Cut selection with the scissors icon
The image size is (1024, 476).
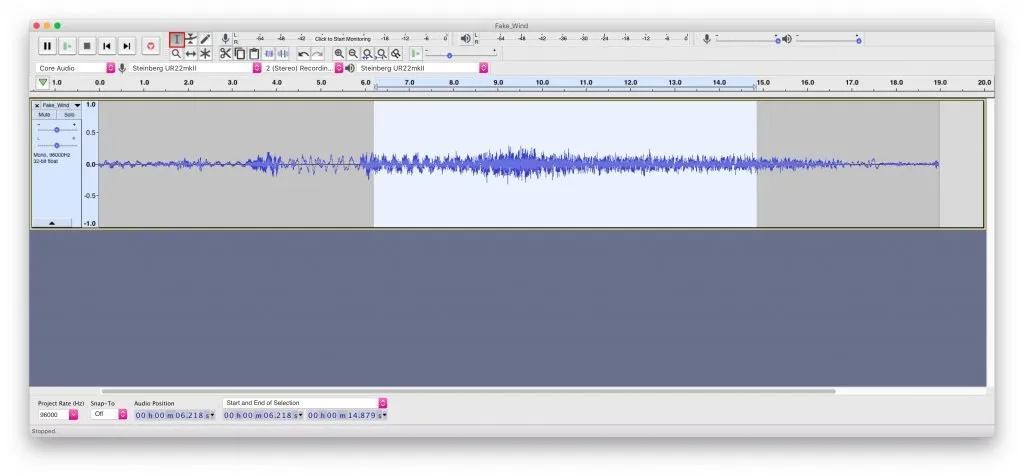tap(225, 54)
